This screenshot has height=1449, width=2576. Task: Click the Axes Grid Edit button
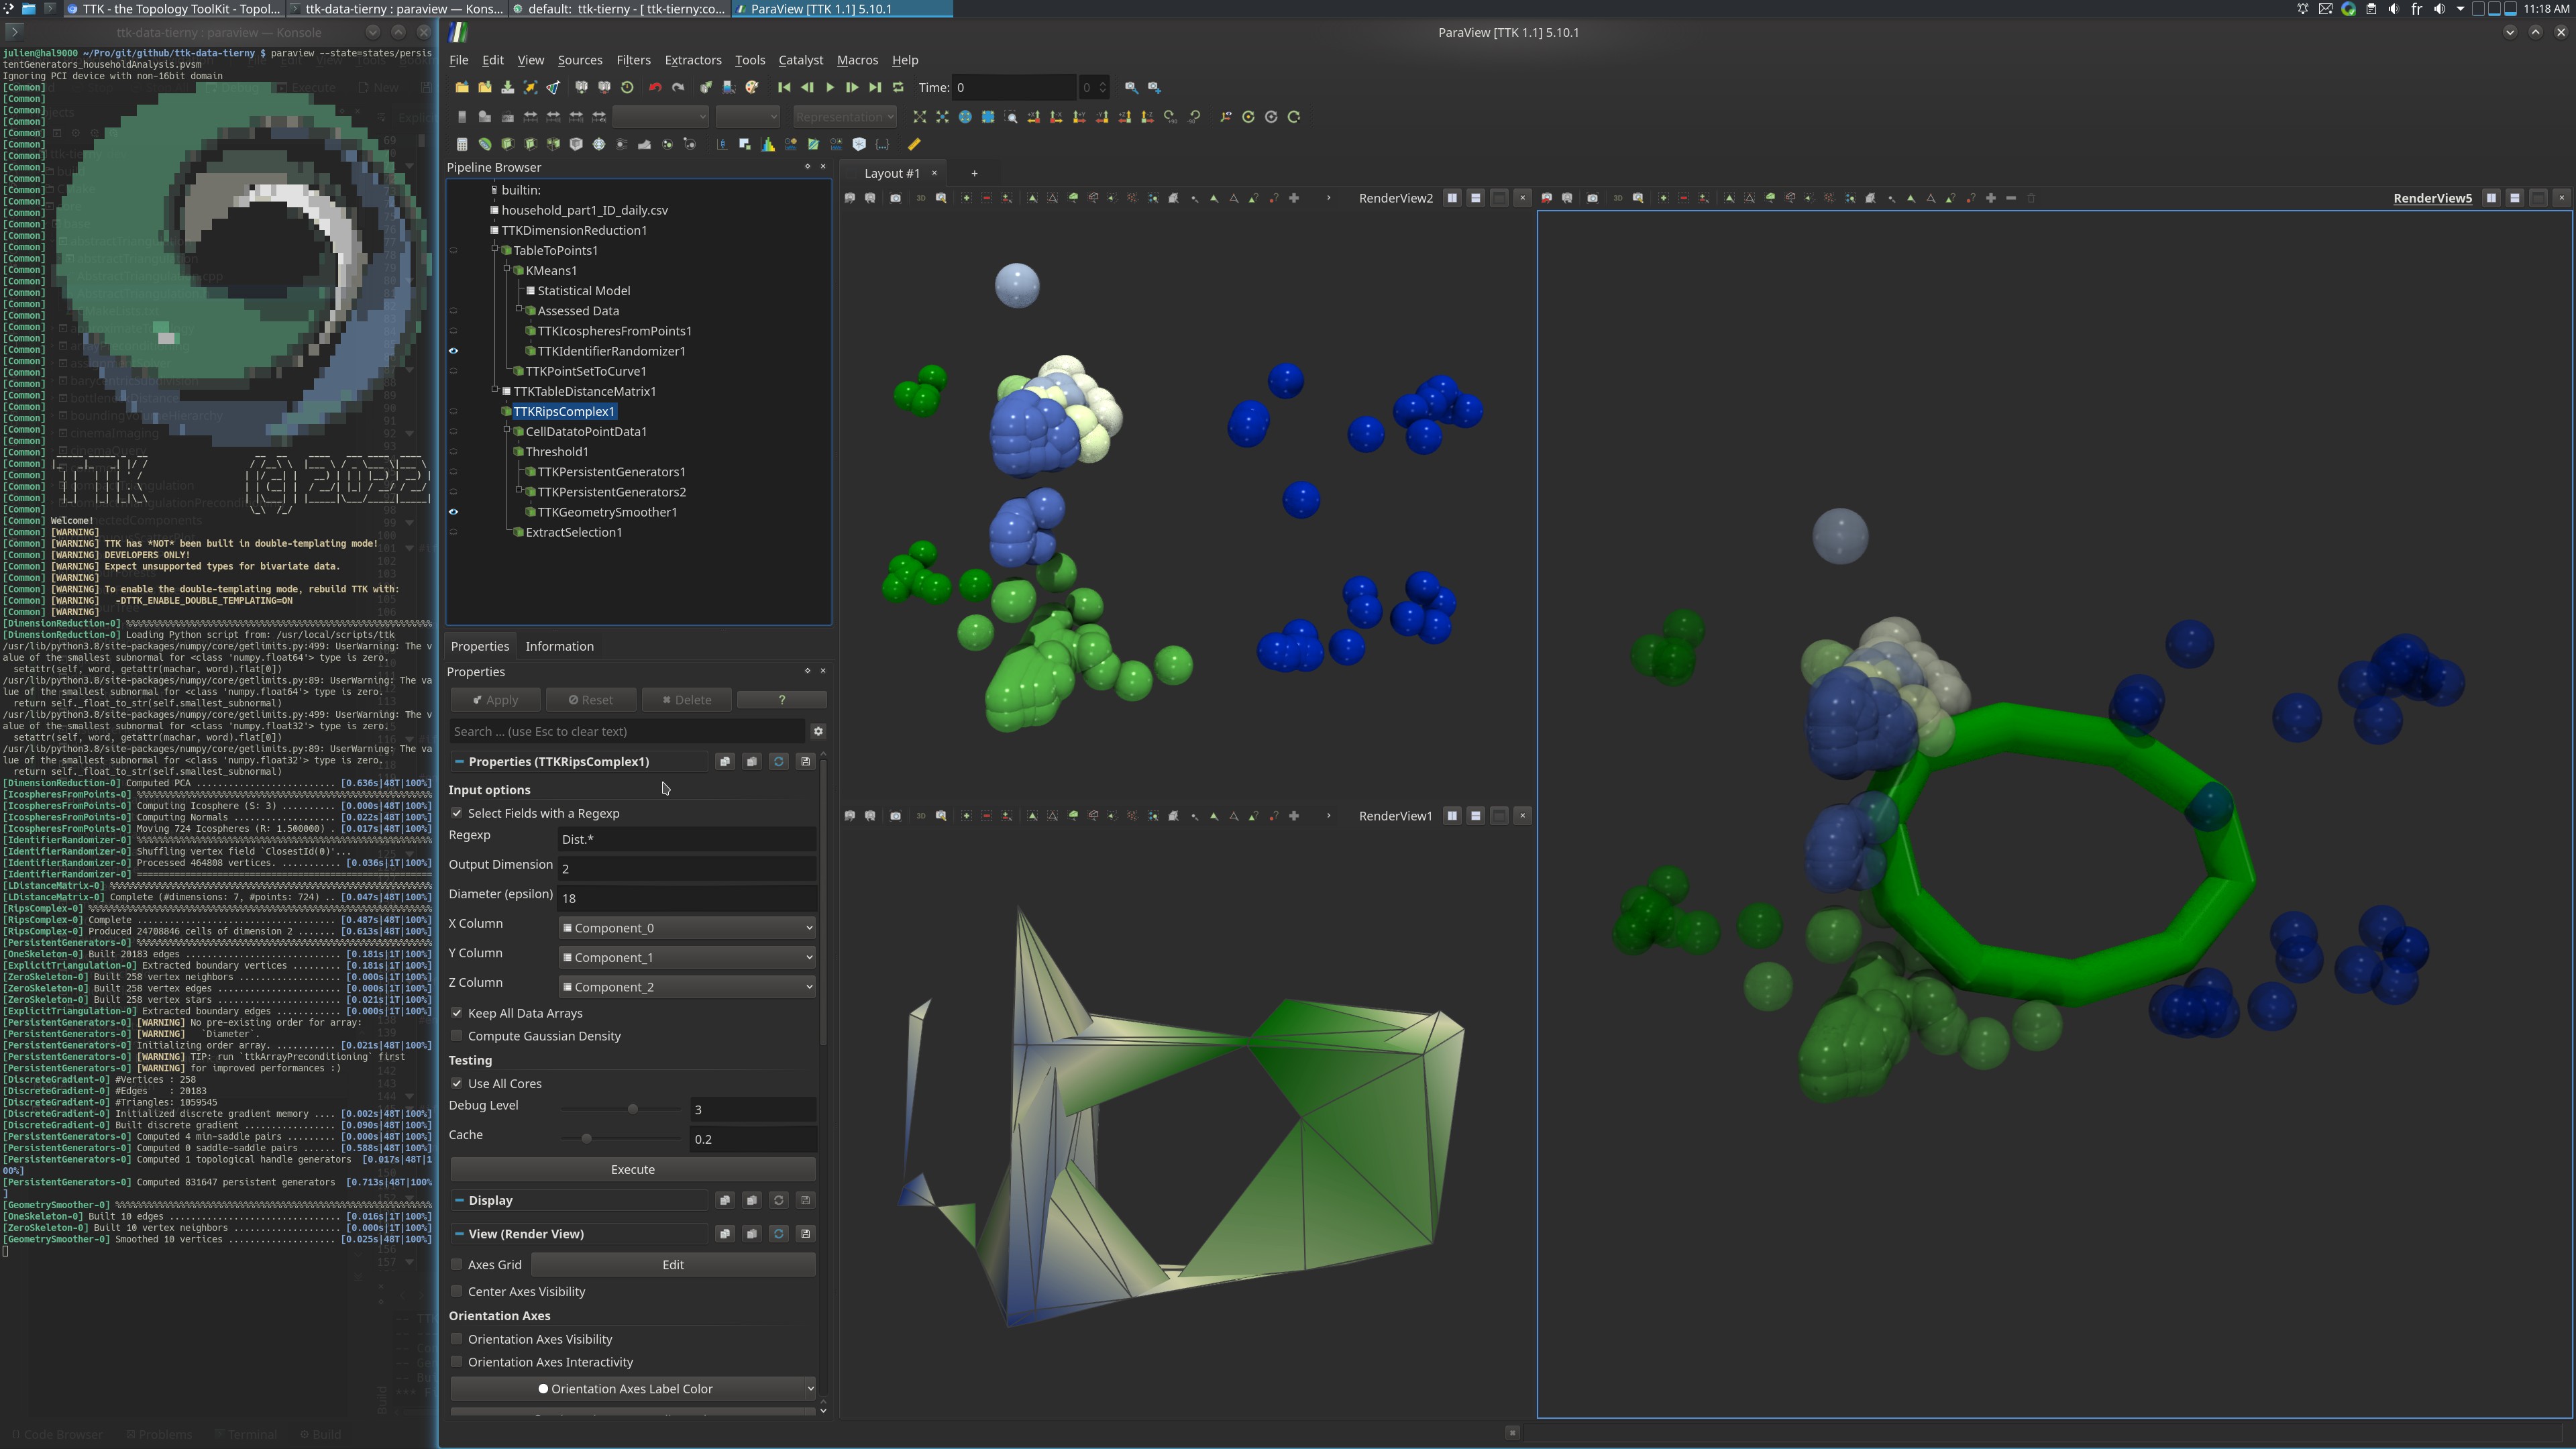pos(673,1265)
